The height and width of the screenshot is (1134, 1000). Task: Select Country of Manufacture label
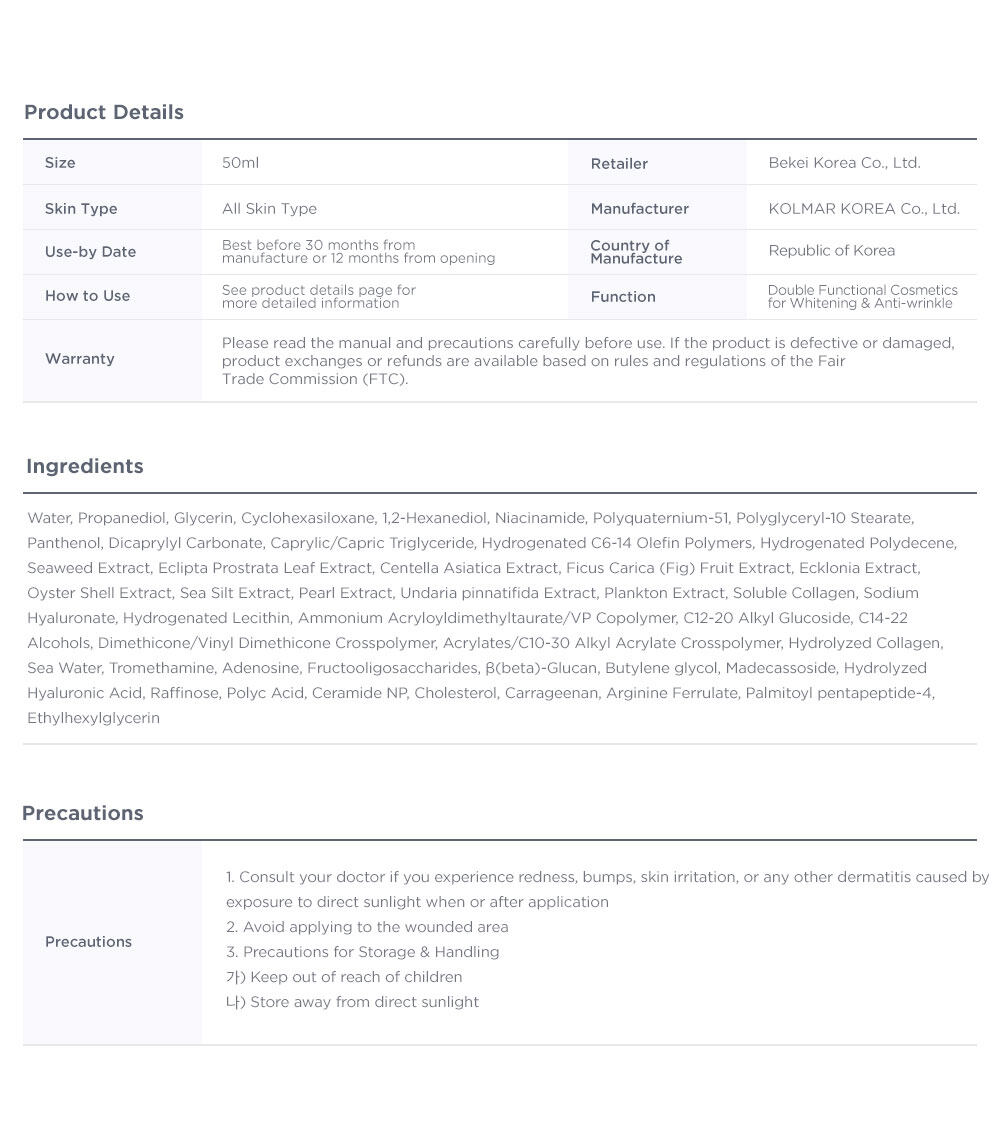coord(636,252)
